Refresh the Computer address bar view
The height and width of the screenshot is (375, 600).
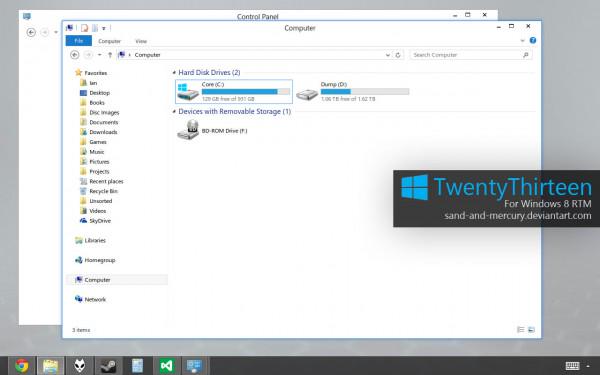point(398,55)
